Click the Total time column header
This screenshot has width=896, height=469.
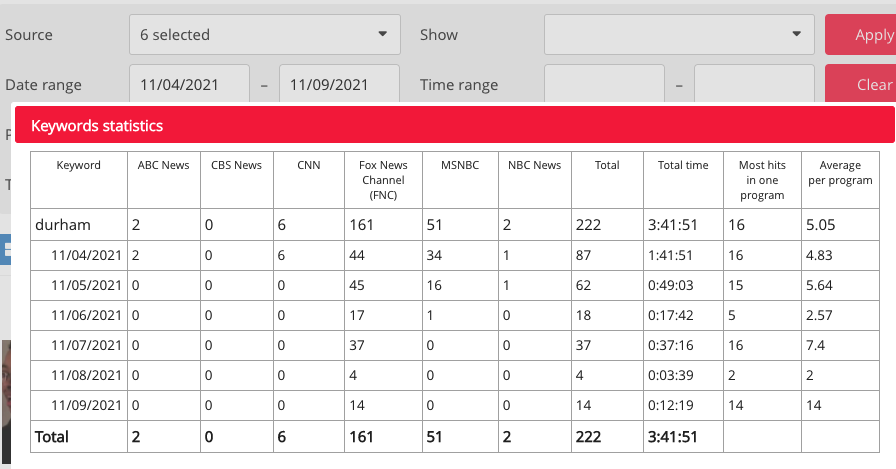(683, 180)
